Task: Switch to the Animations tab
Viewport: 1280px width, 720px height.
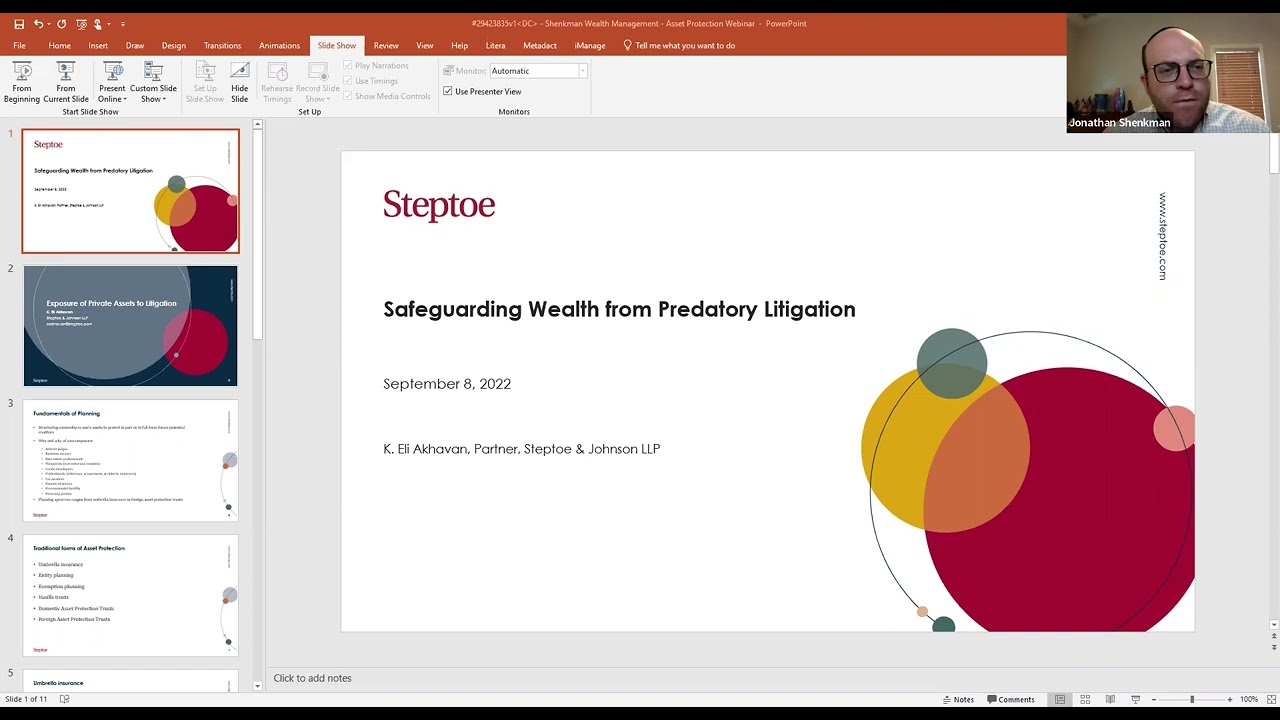Action: coord(279,45)
